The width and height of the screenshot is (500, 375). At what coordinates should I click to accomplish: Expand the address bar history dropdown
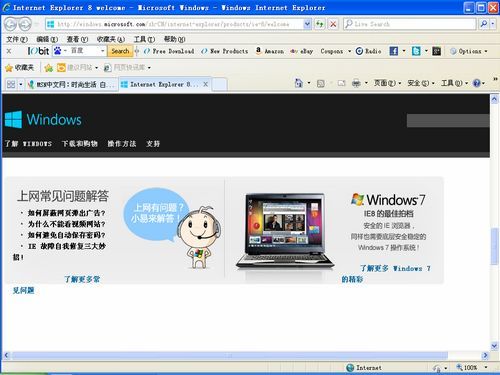click(x=307, y=24)
